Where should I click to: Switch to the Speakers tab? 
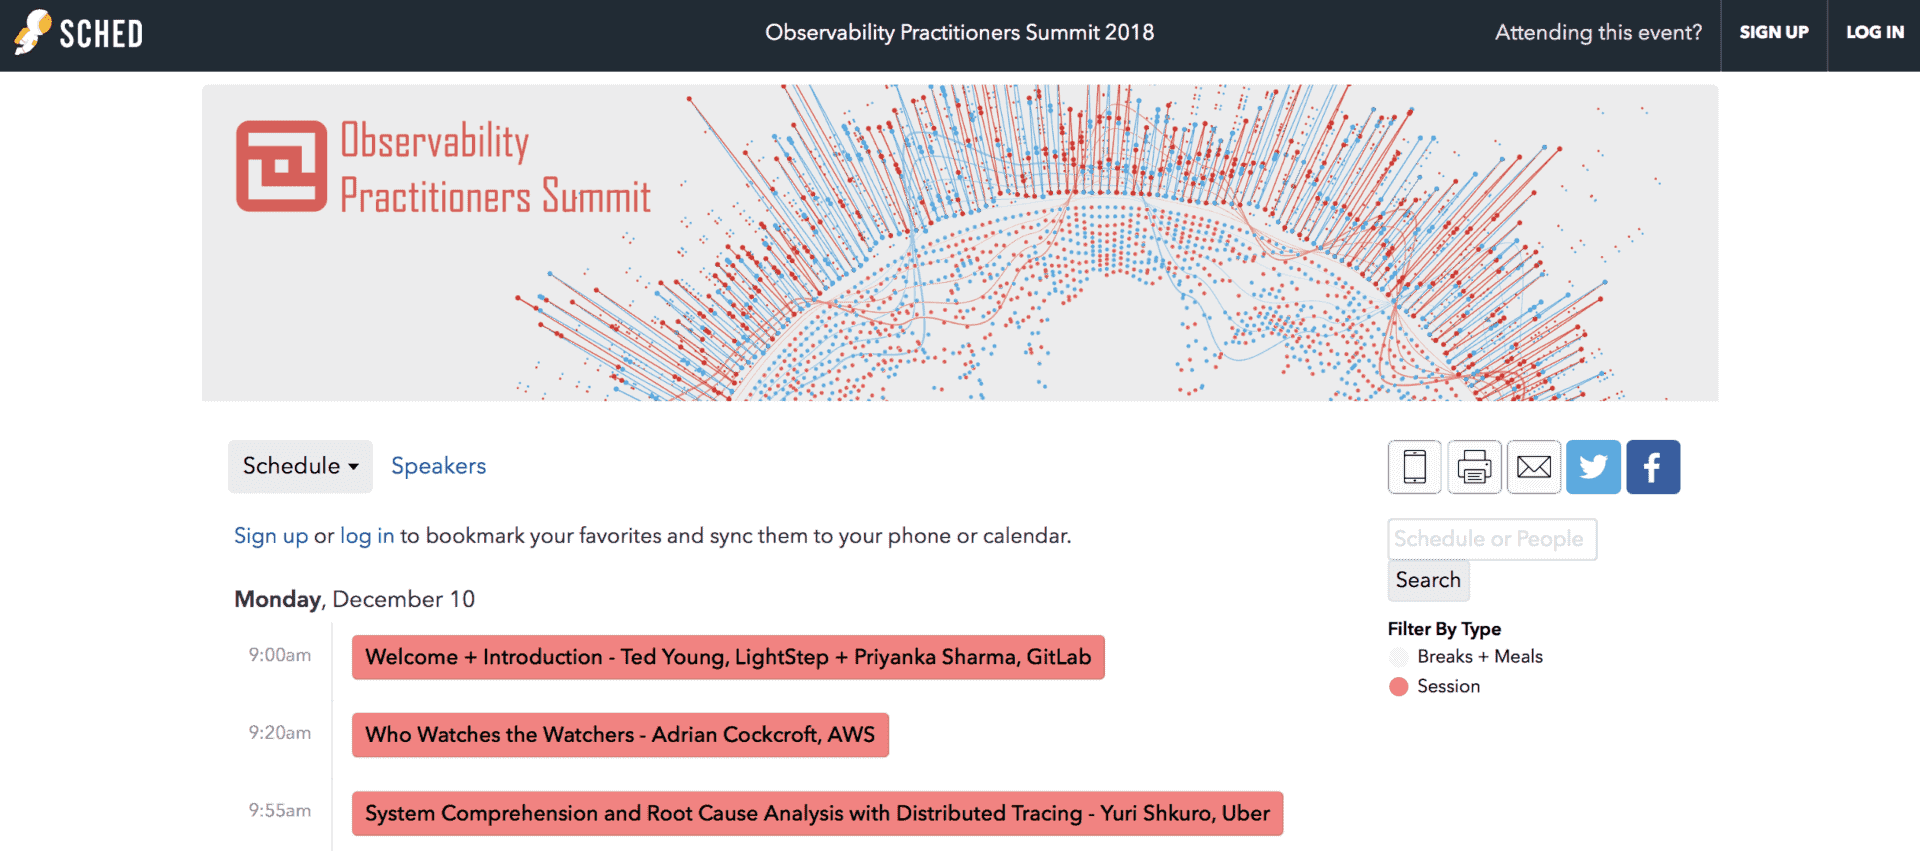coord(438,466)
